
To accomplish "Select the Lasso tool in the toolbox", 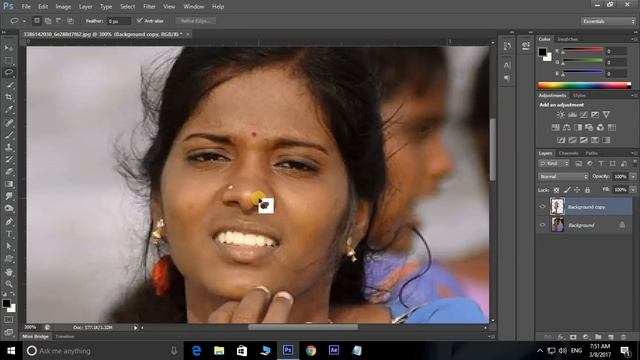I will (x=9, y=73).
